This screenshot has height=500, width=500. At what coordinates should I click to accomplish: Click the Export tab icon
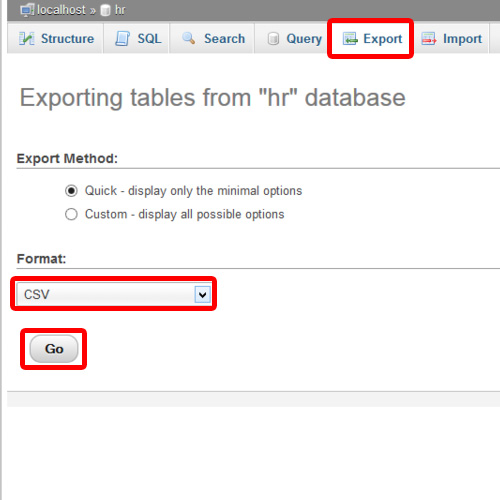pos(350,39)
